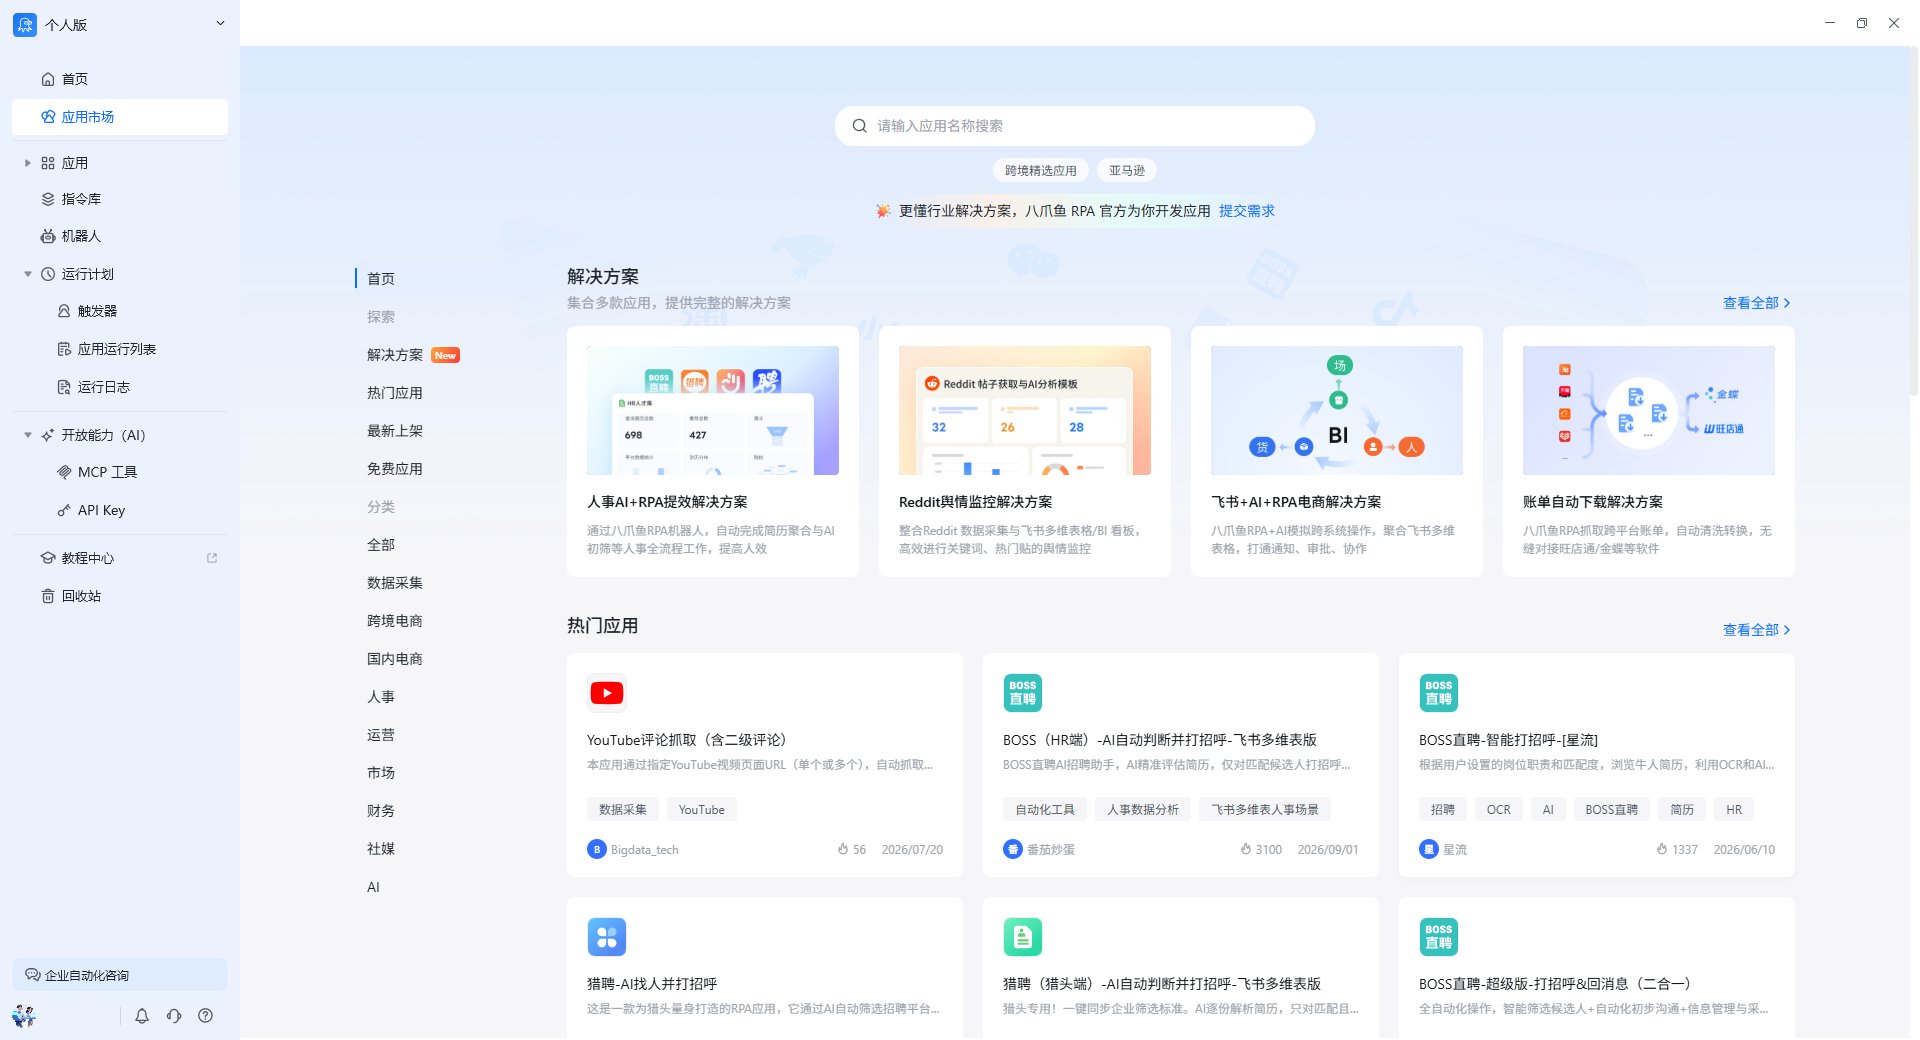
Task: Click the 提交需求 link
Action: [x=1247, y=211]
